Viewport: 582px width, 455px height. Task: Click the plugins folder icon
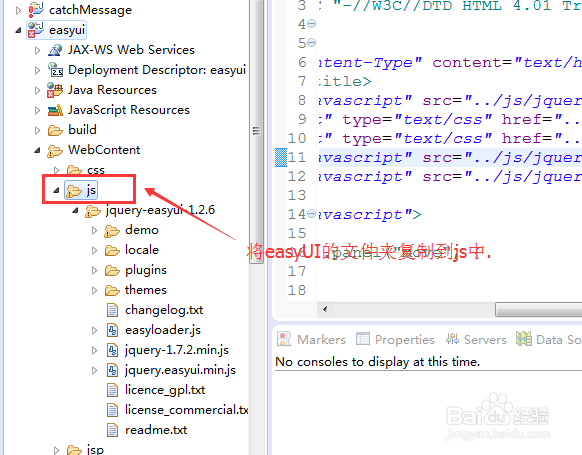[x=112, y=271]
